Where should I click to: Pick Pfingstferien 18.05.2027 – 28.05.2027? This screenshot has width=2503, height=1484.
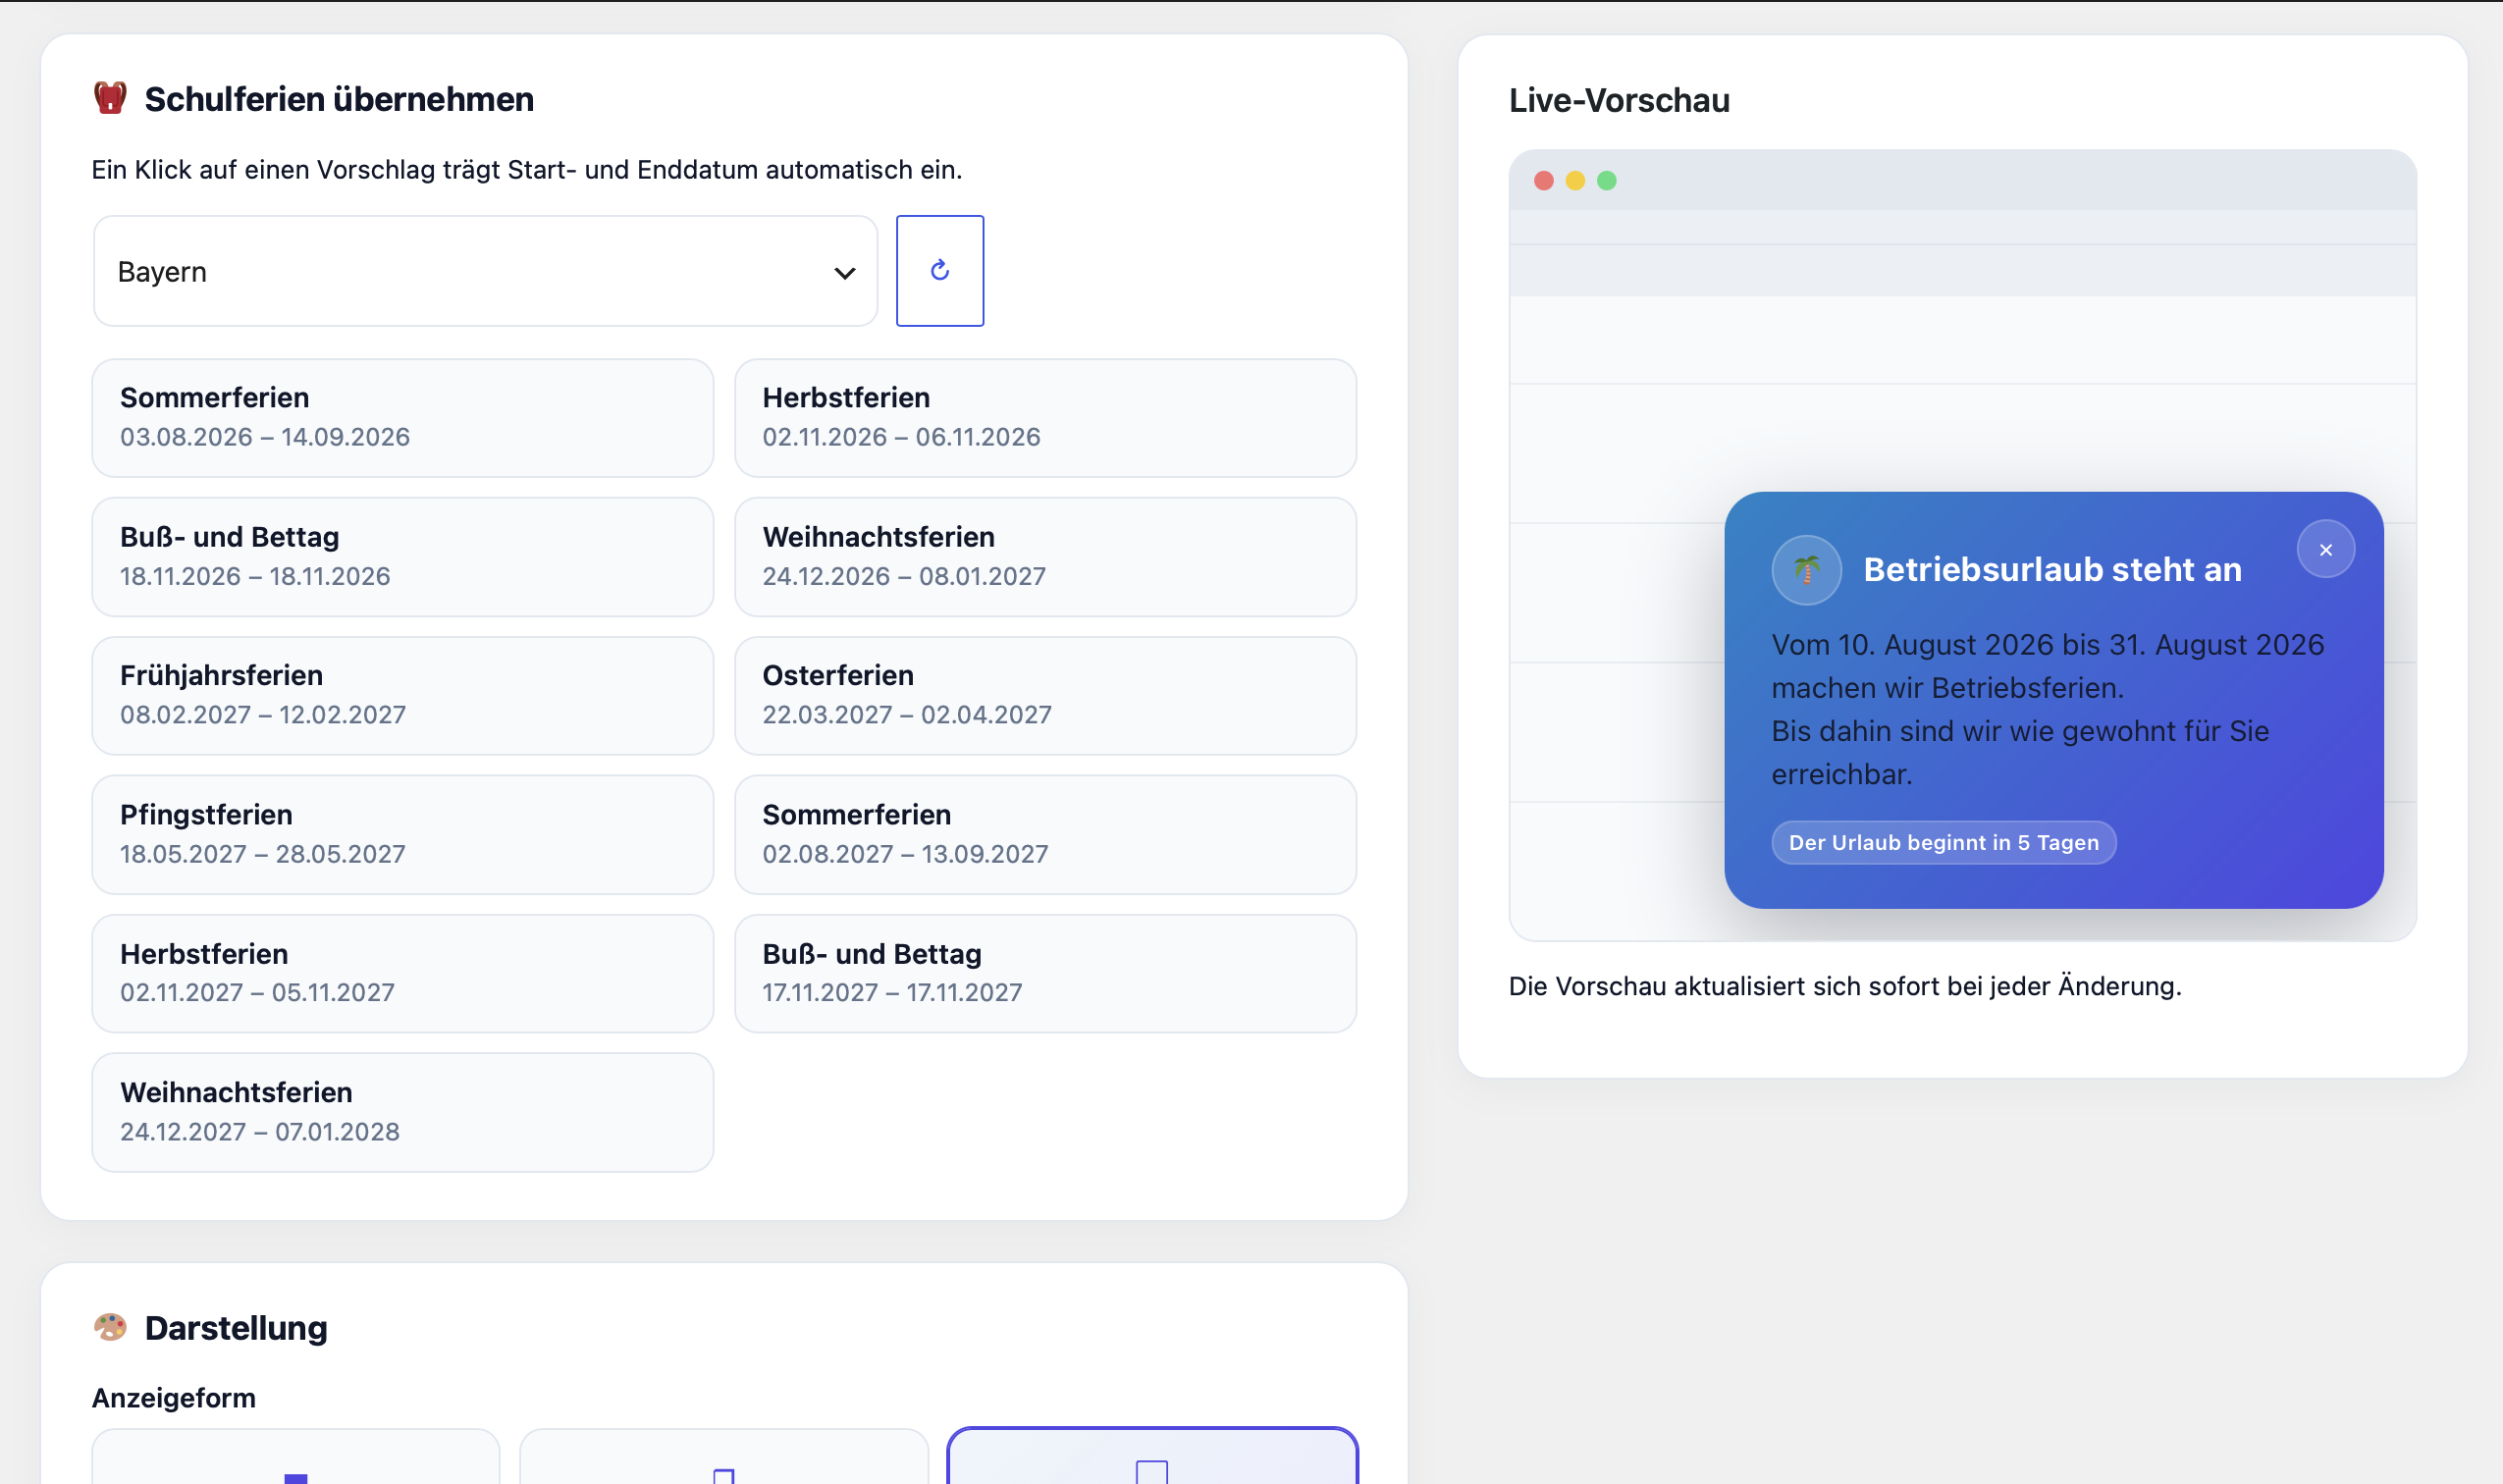[402, 835]
